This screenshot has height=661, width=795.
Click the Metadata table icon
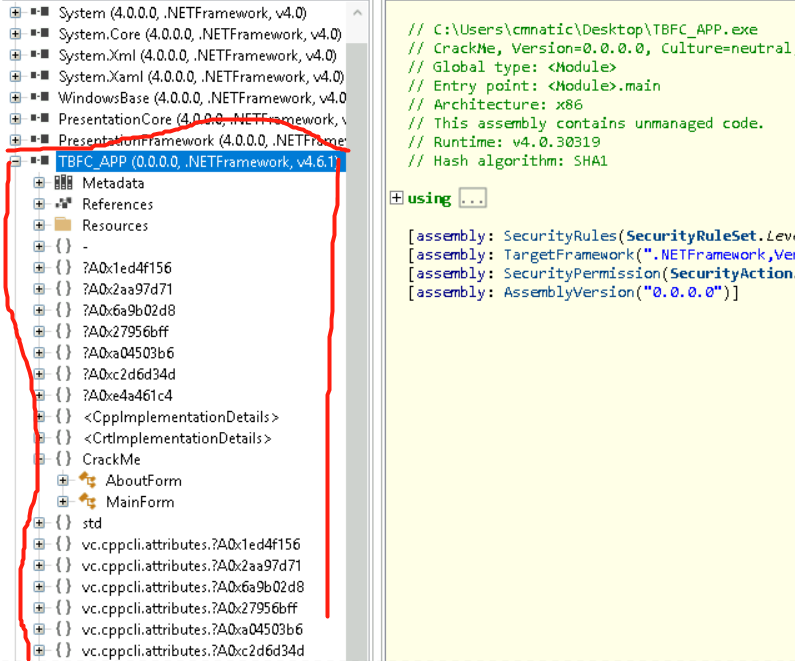(63, 183)
